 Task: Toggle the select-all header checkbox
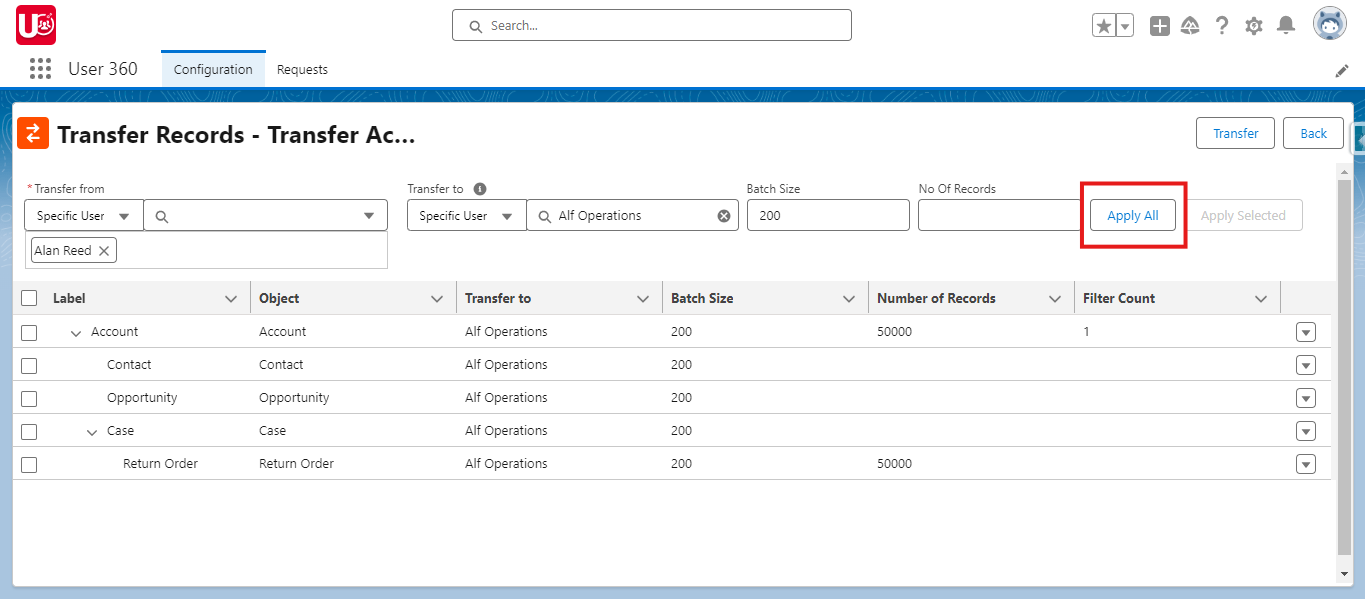pyautogui.click(x=29, y=298)
